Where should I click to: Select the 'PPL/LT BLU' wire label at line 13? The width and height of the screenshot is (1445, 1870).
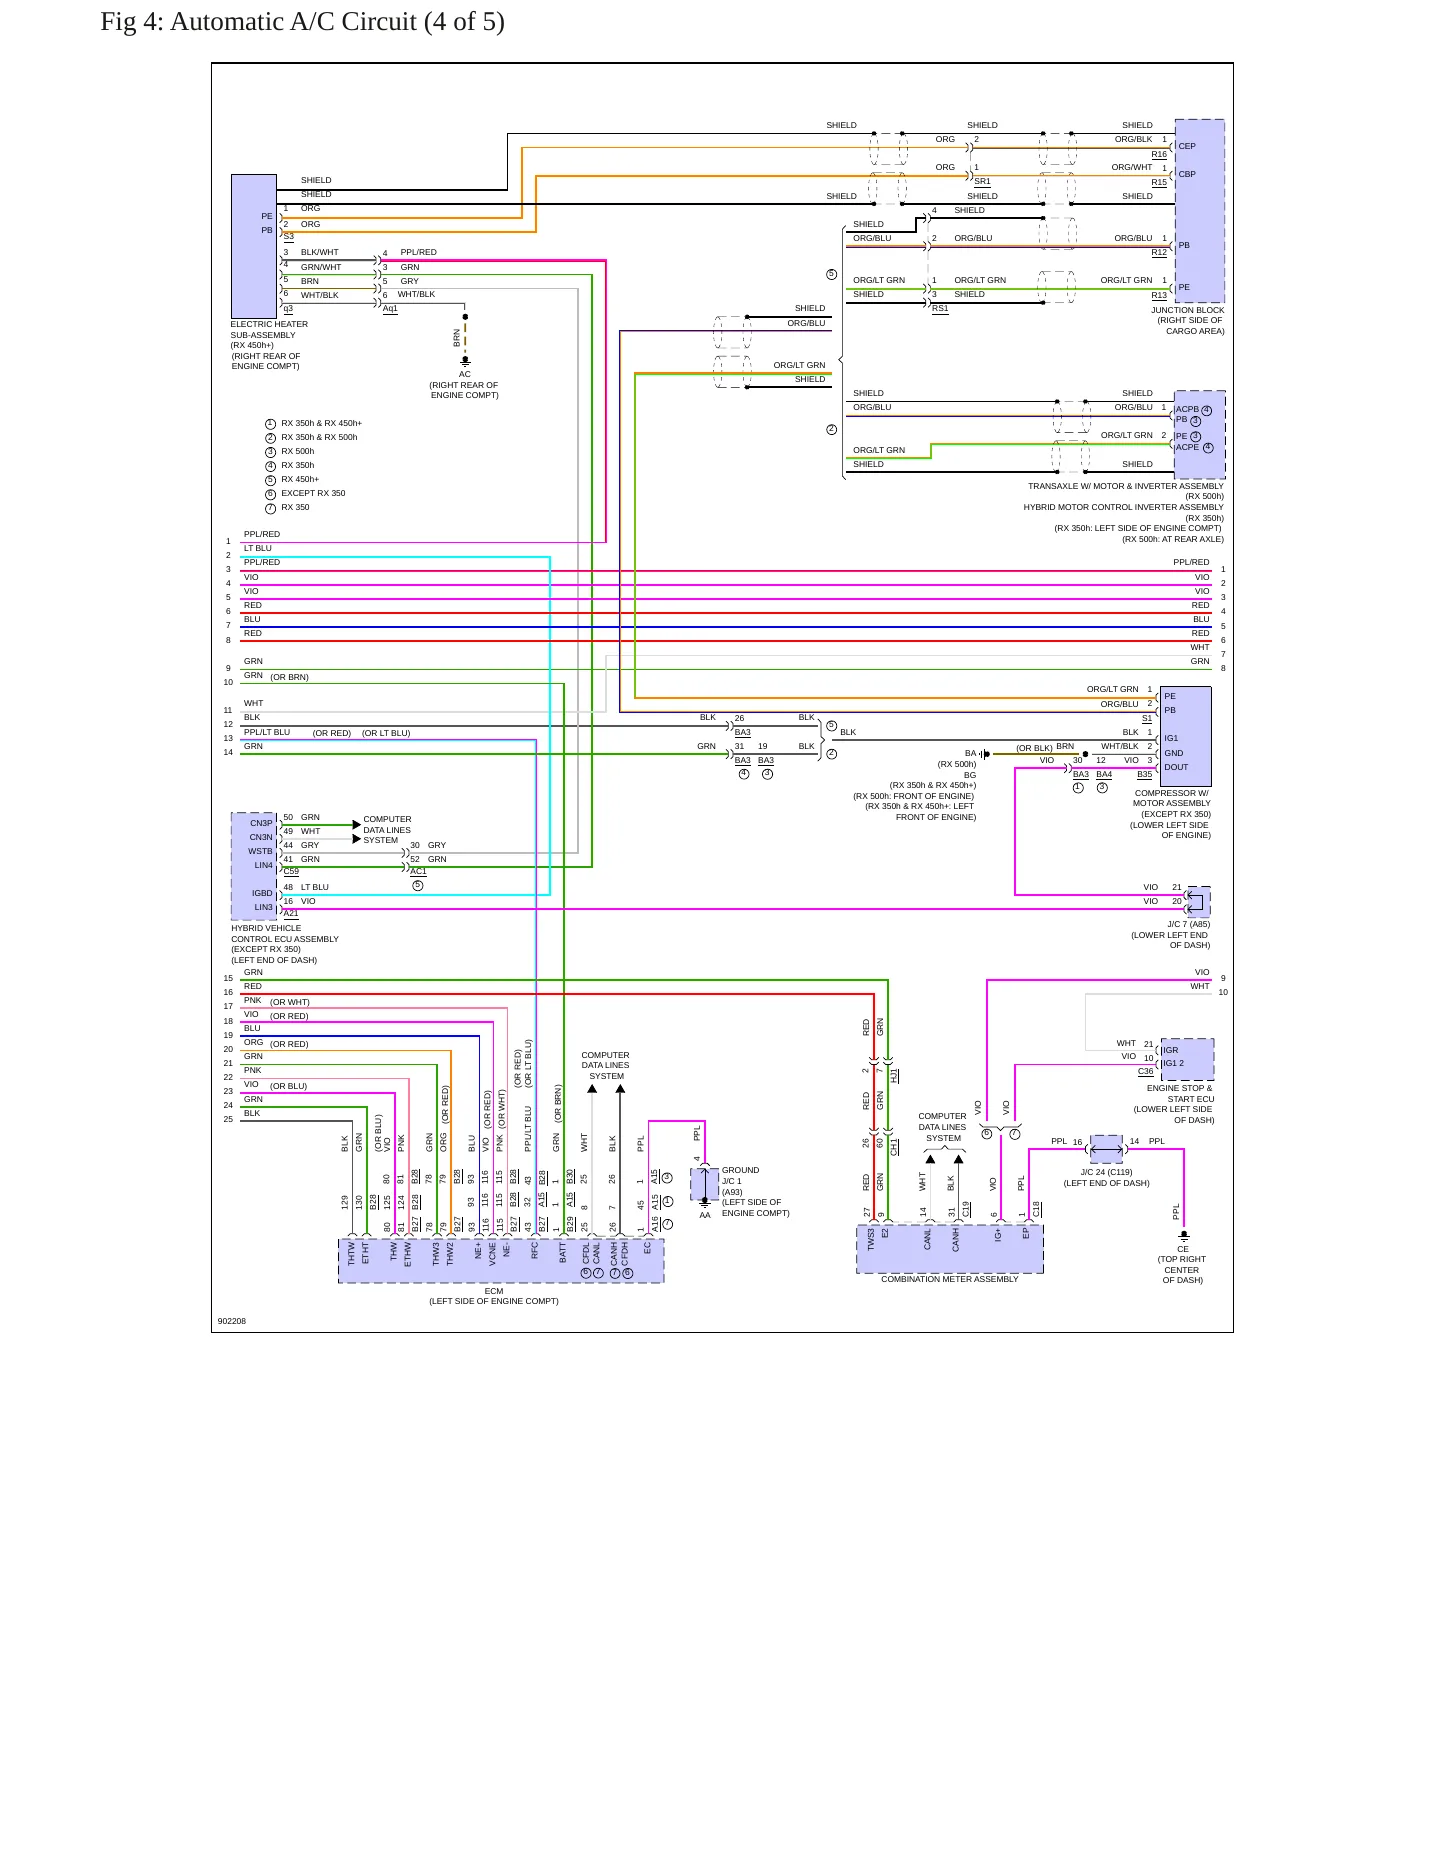pos(267,732)
